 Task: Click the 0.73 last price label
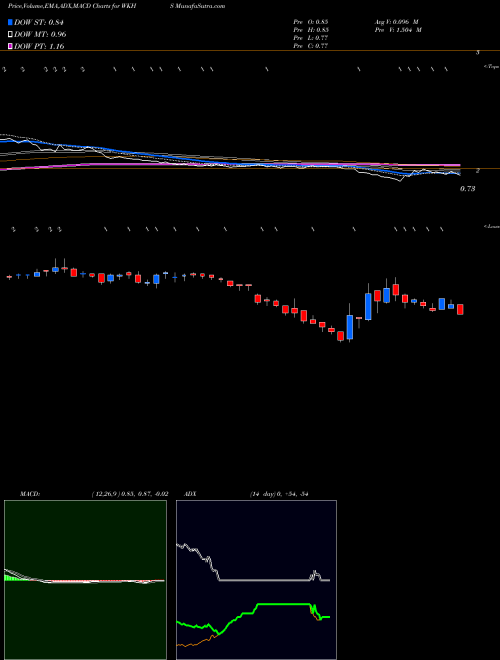(468, 189)
